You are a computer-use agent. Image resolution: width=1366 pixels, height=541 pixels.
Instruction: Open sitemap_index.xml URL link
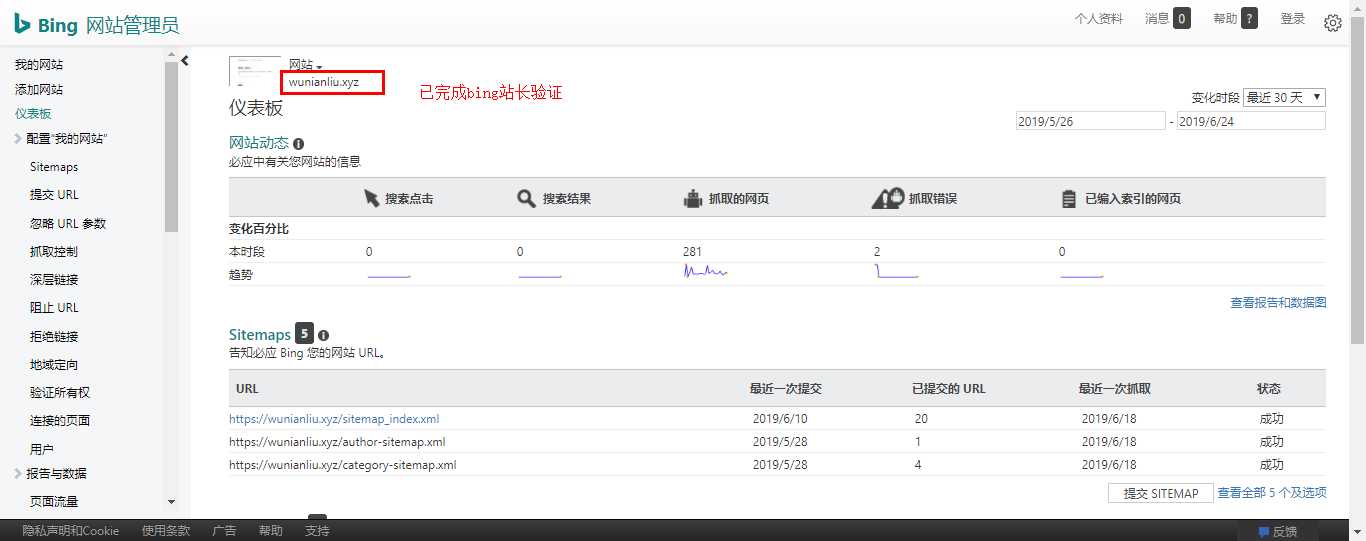[334, 419]
